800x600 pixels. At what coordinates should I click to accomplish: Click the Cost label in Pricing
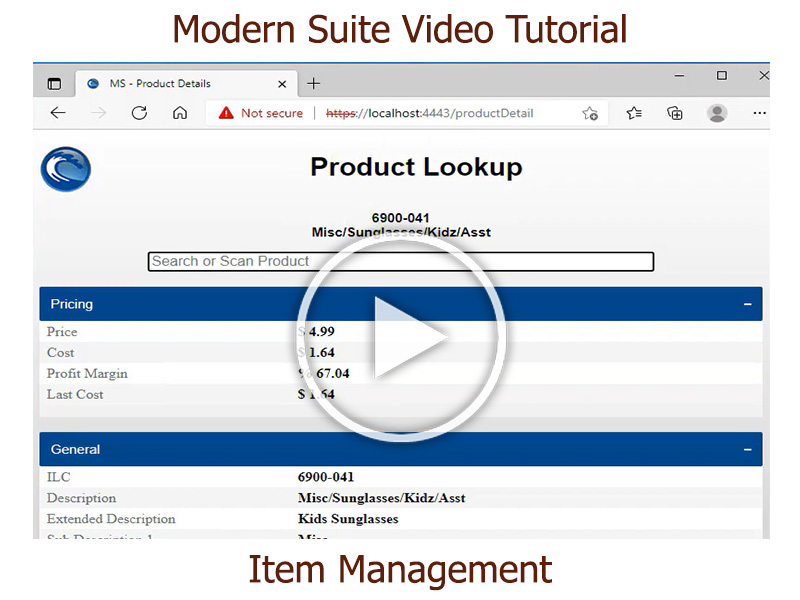click(x=61, y=353)
